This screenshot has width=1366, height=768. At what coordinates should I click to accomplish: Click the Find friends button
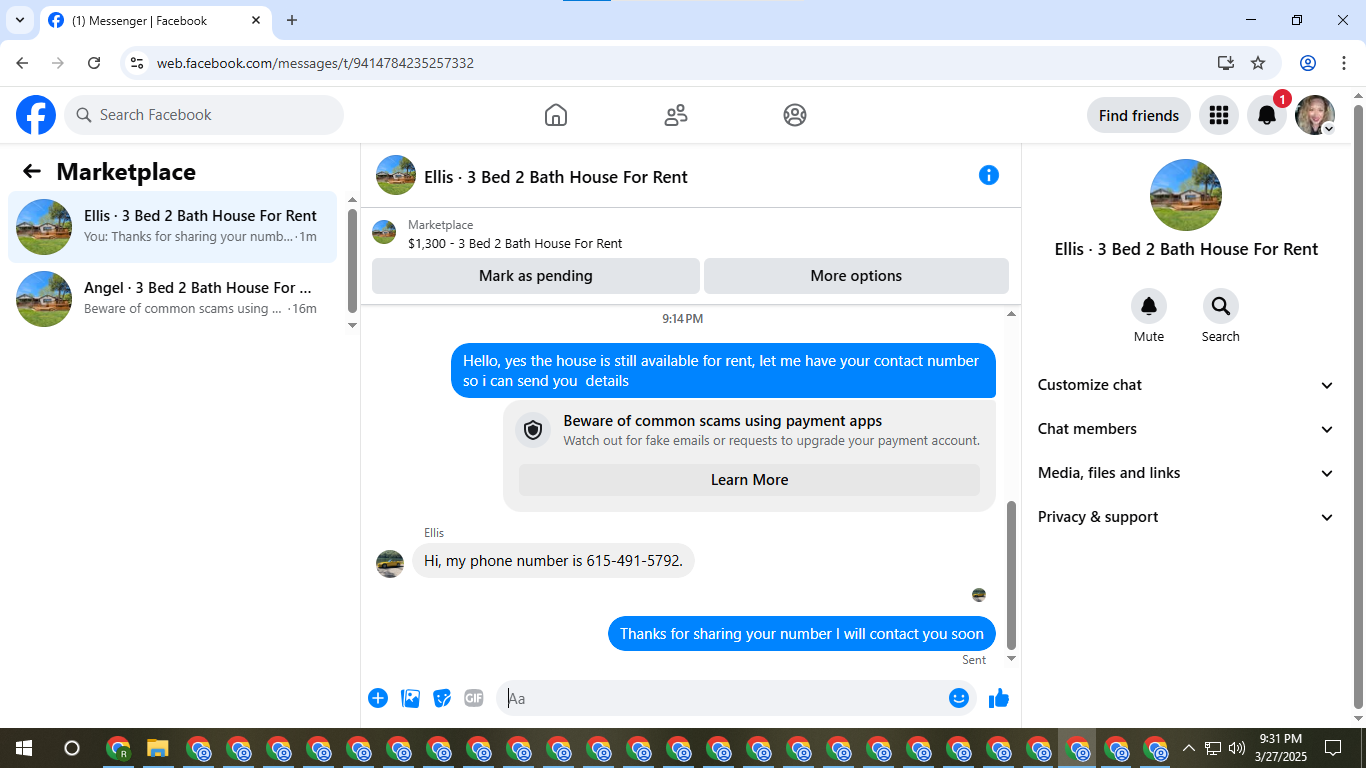(1139, 115)
